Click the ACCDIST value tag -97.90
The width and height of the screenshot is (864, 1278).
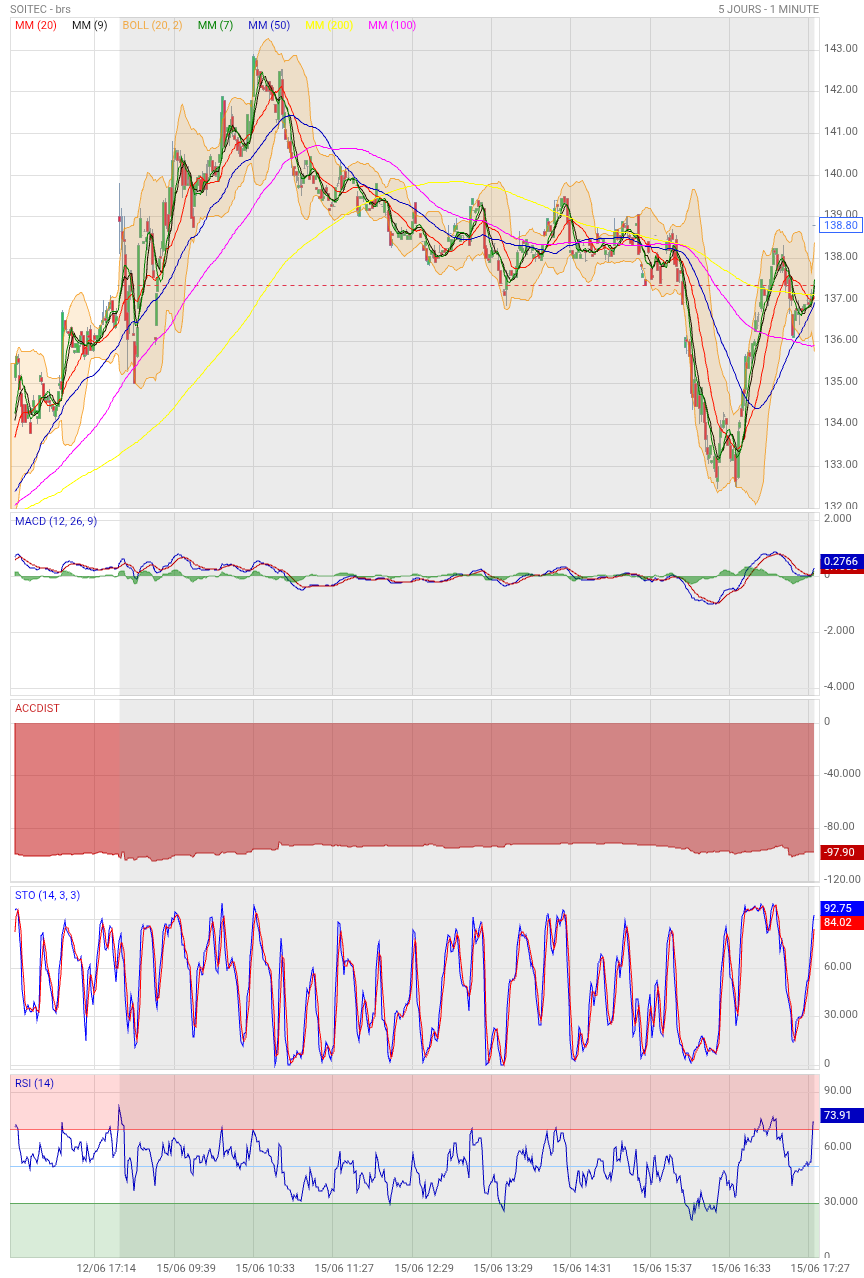pyautogui.click(x=841, y=852)
